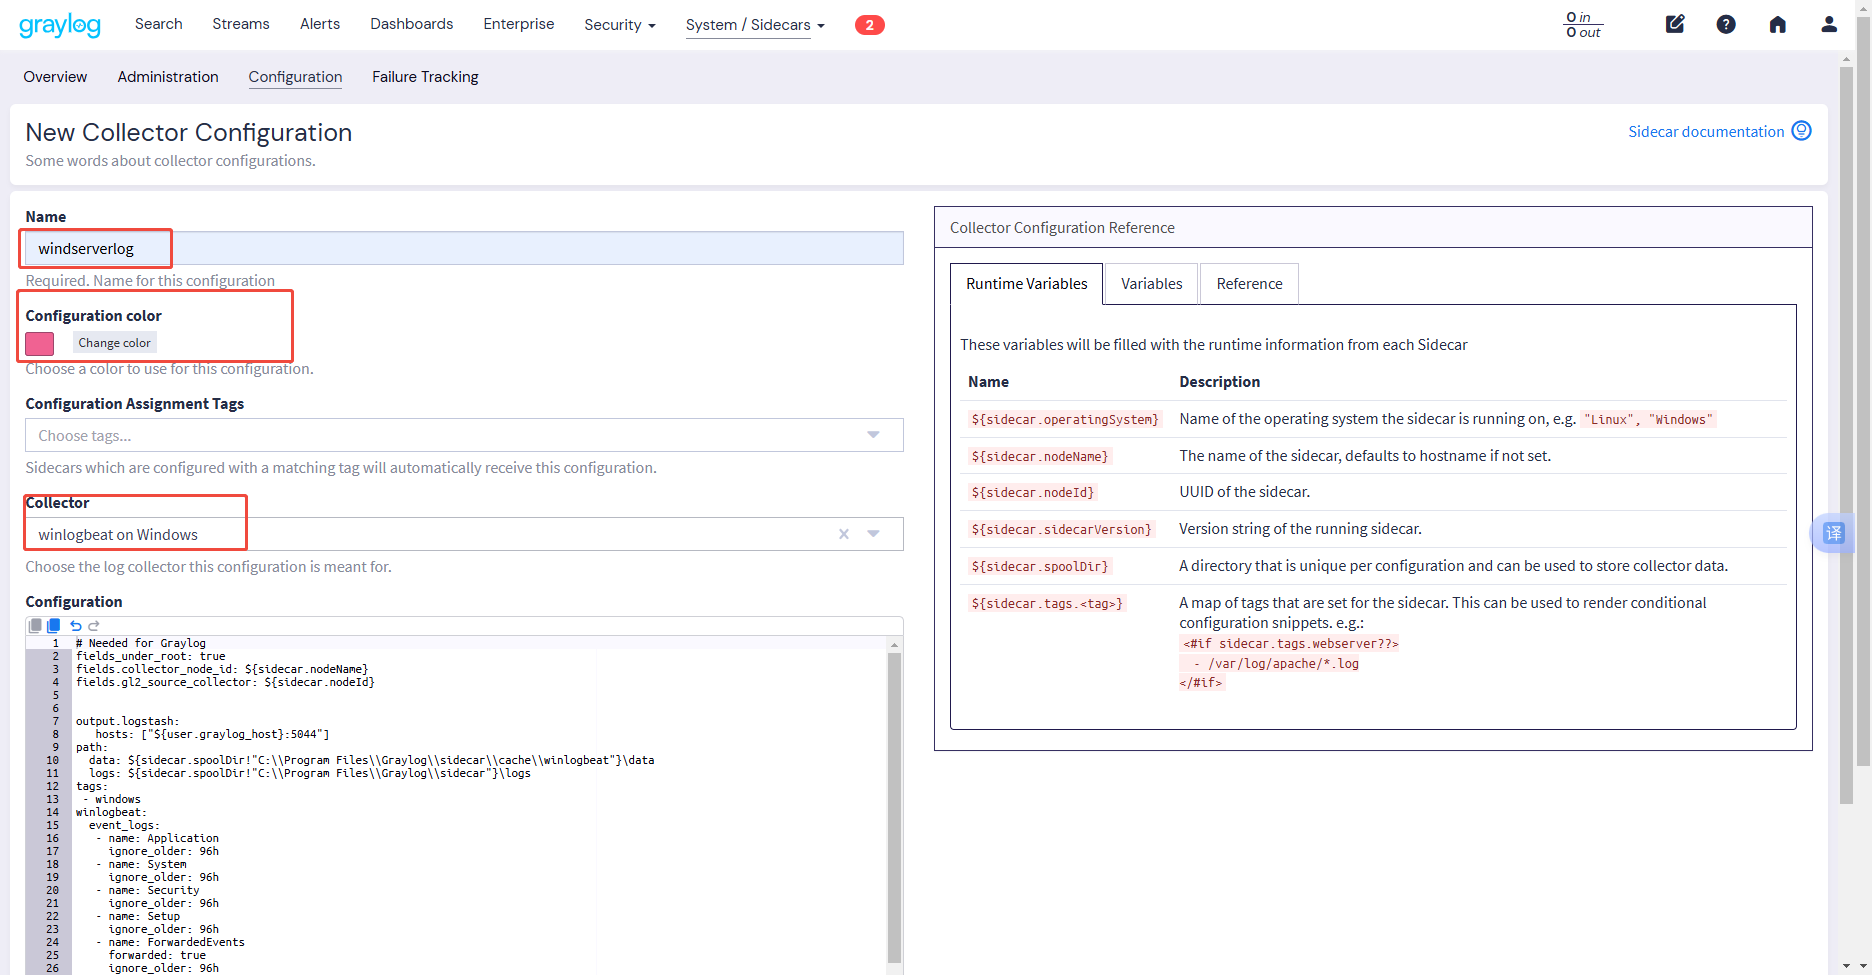Expand the Collector dropdown arrow
Screen dimensions: 1872x975
click(x=873, y=534)
